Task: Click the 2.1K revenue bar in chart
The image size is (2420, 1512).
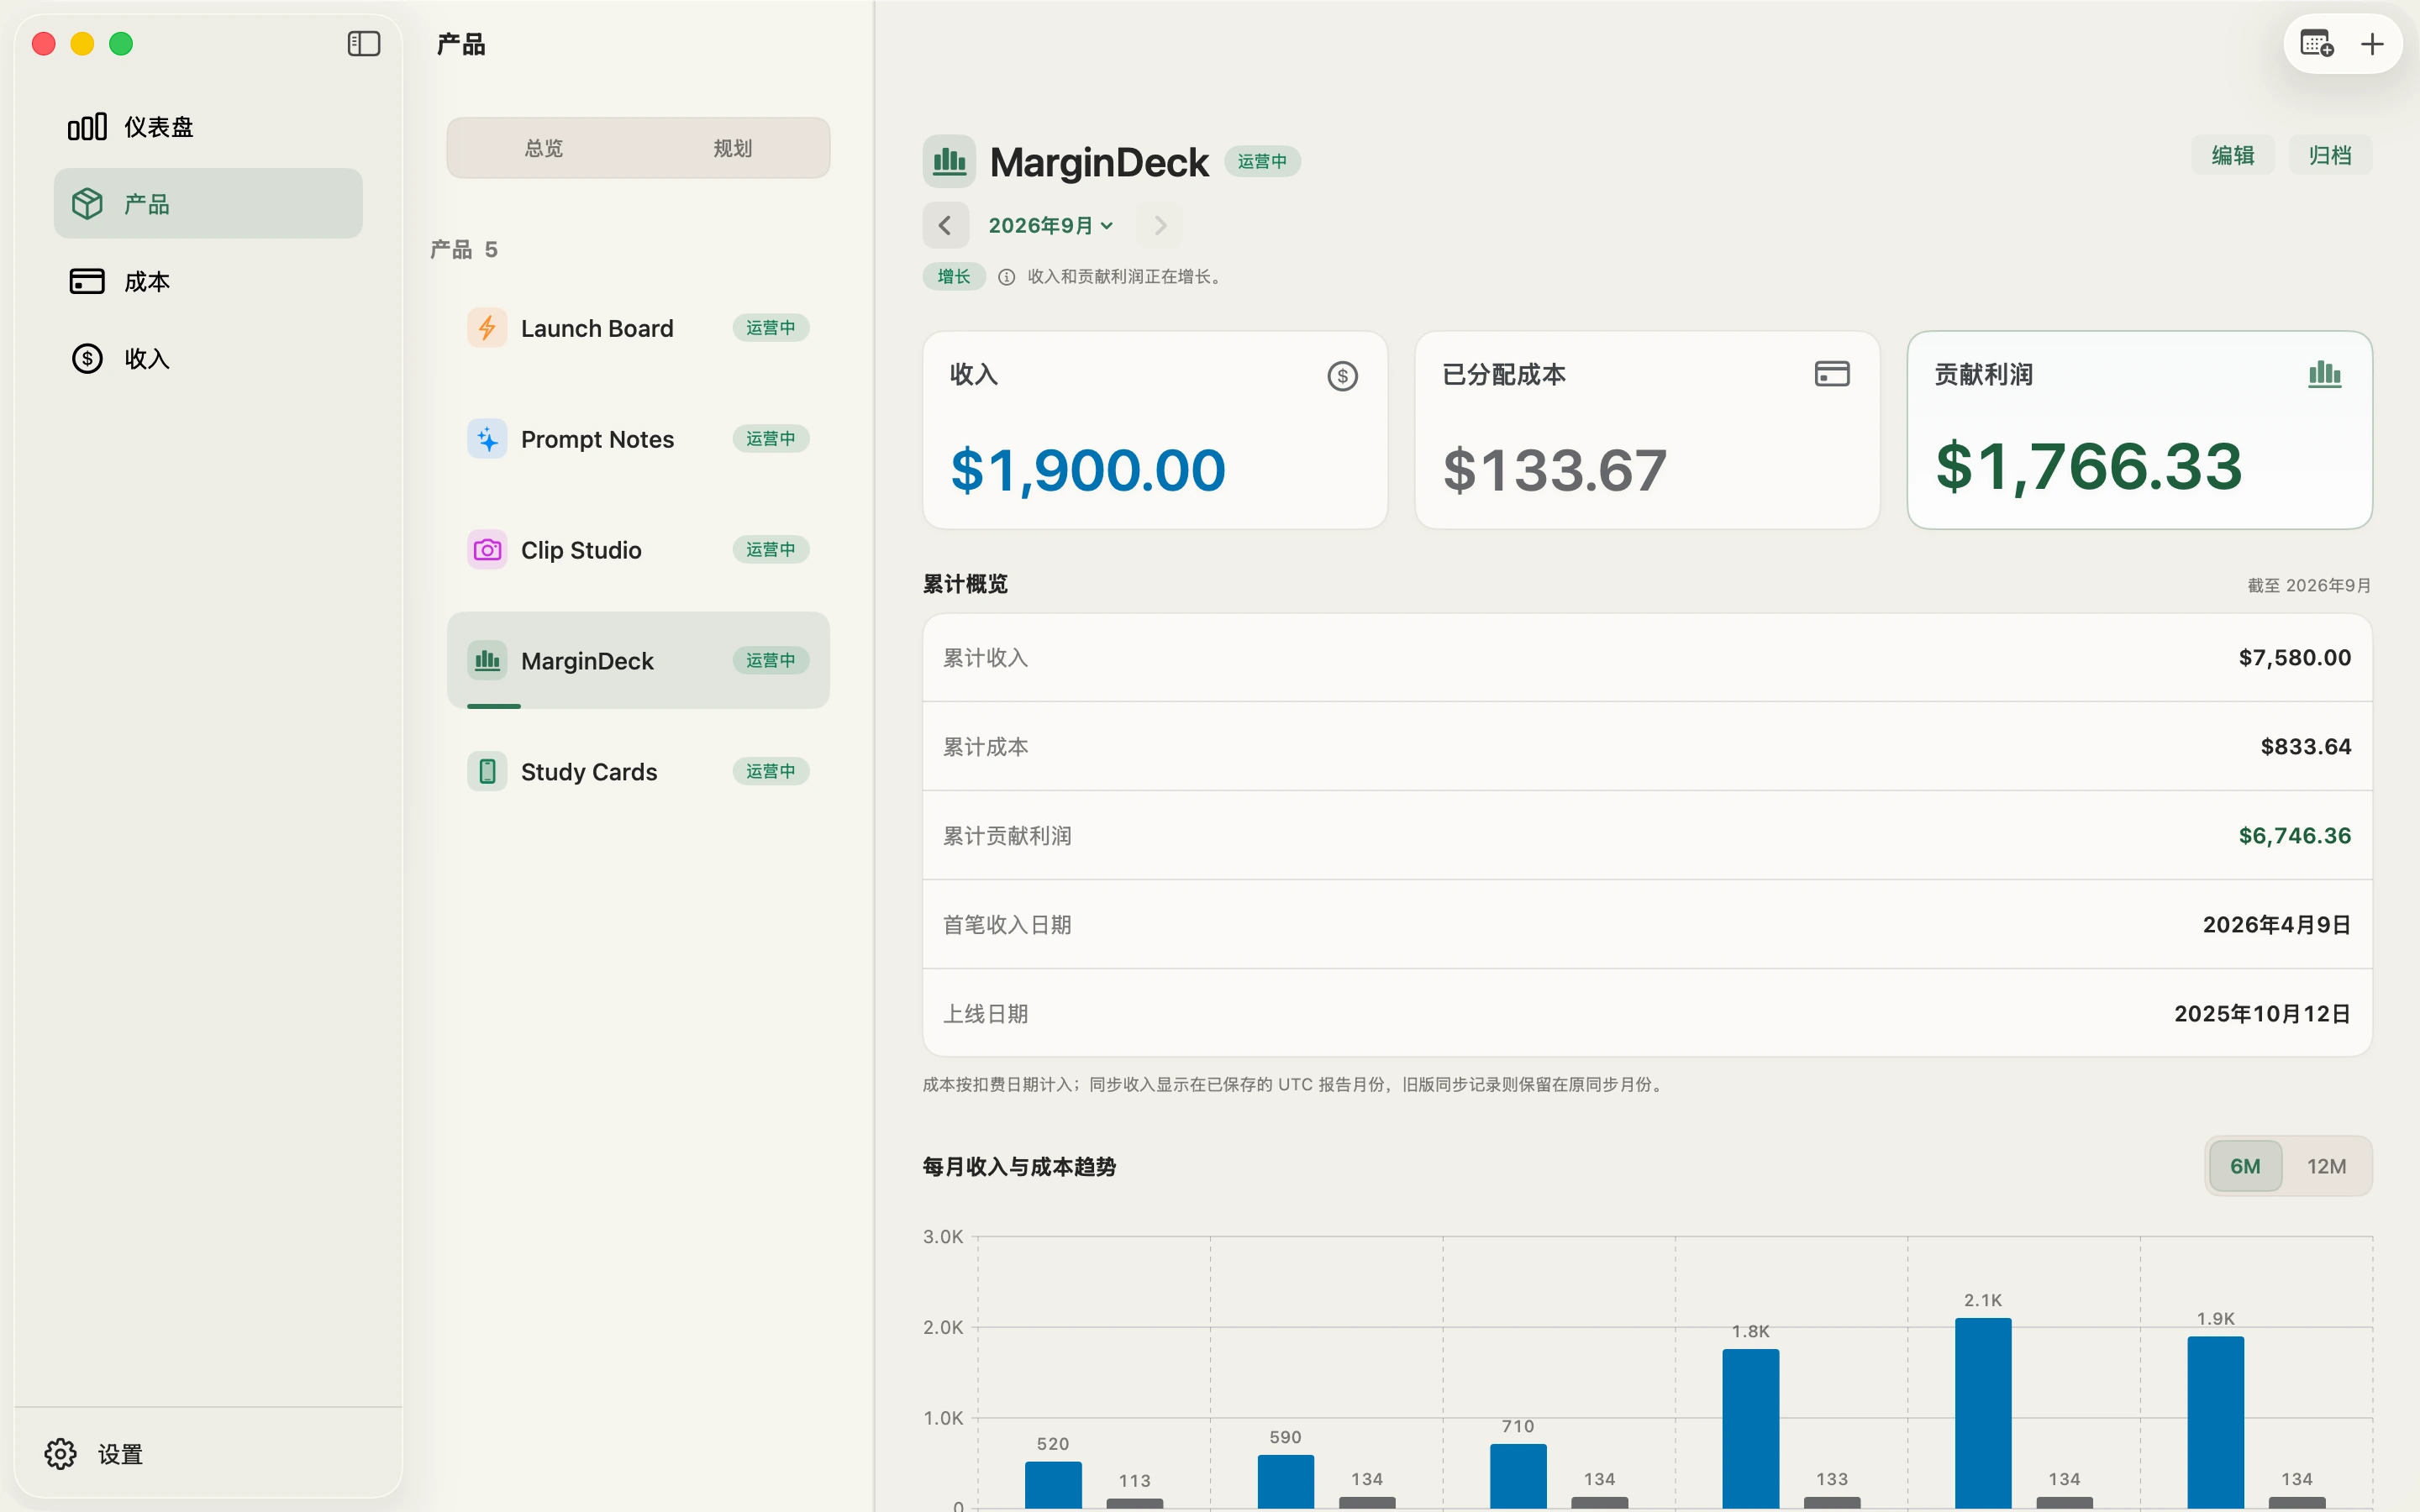Action: coord(1983,1413)
